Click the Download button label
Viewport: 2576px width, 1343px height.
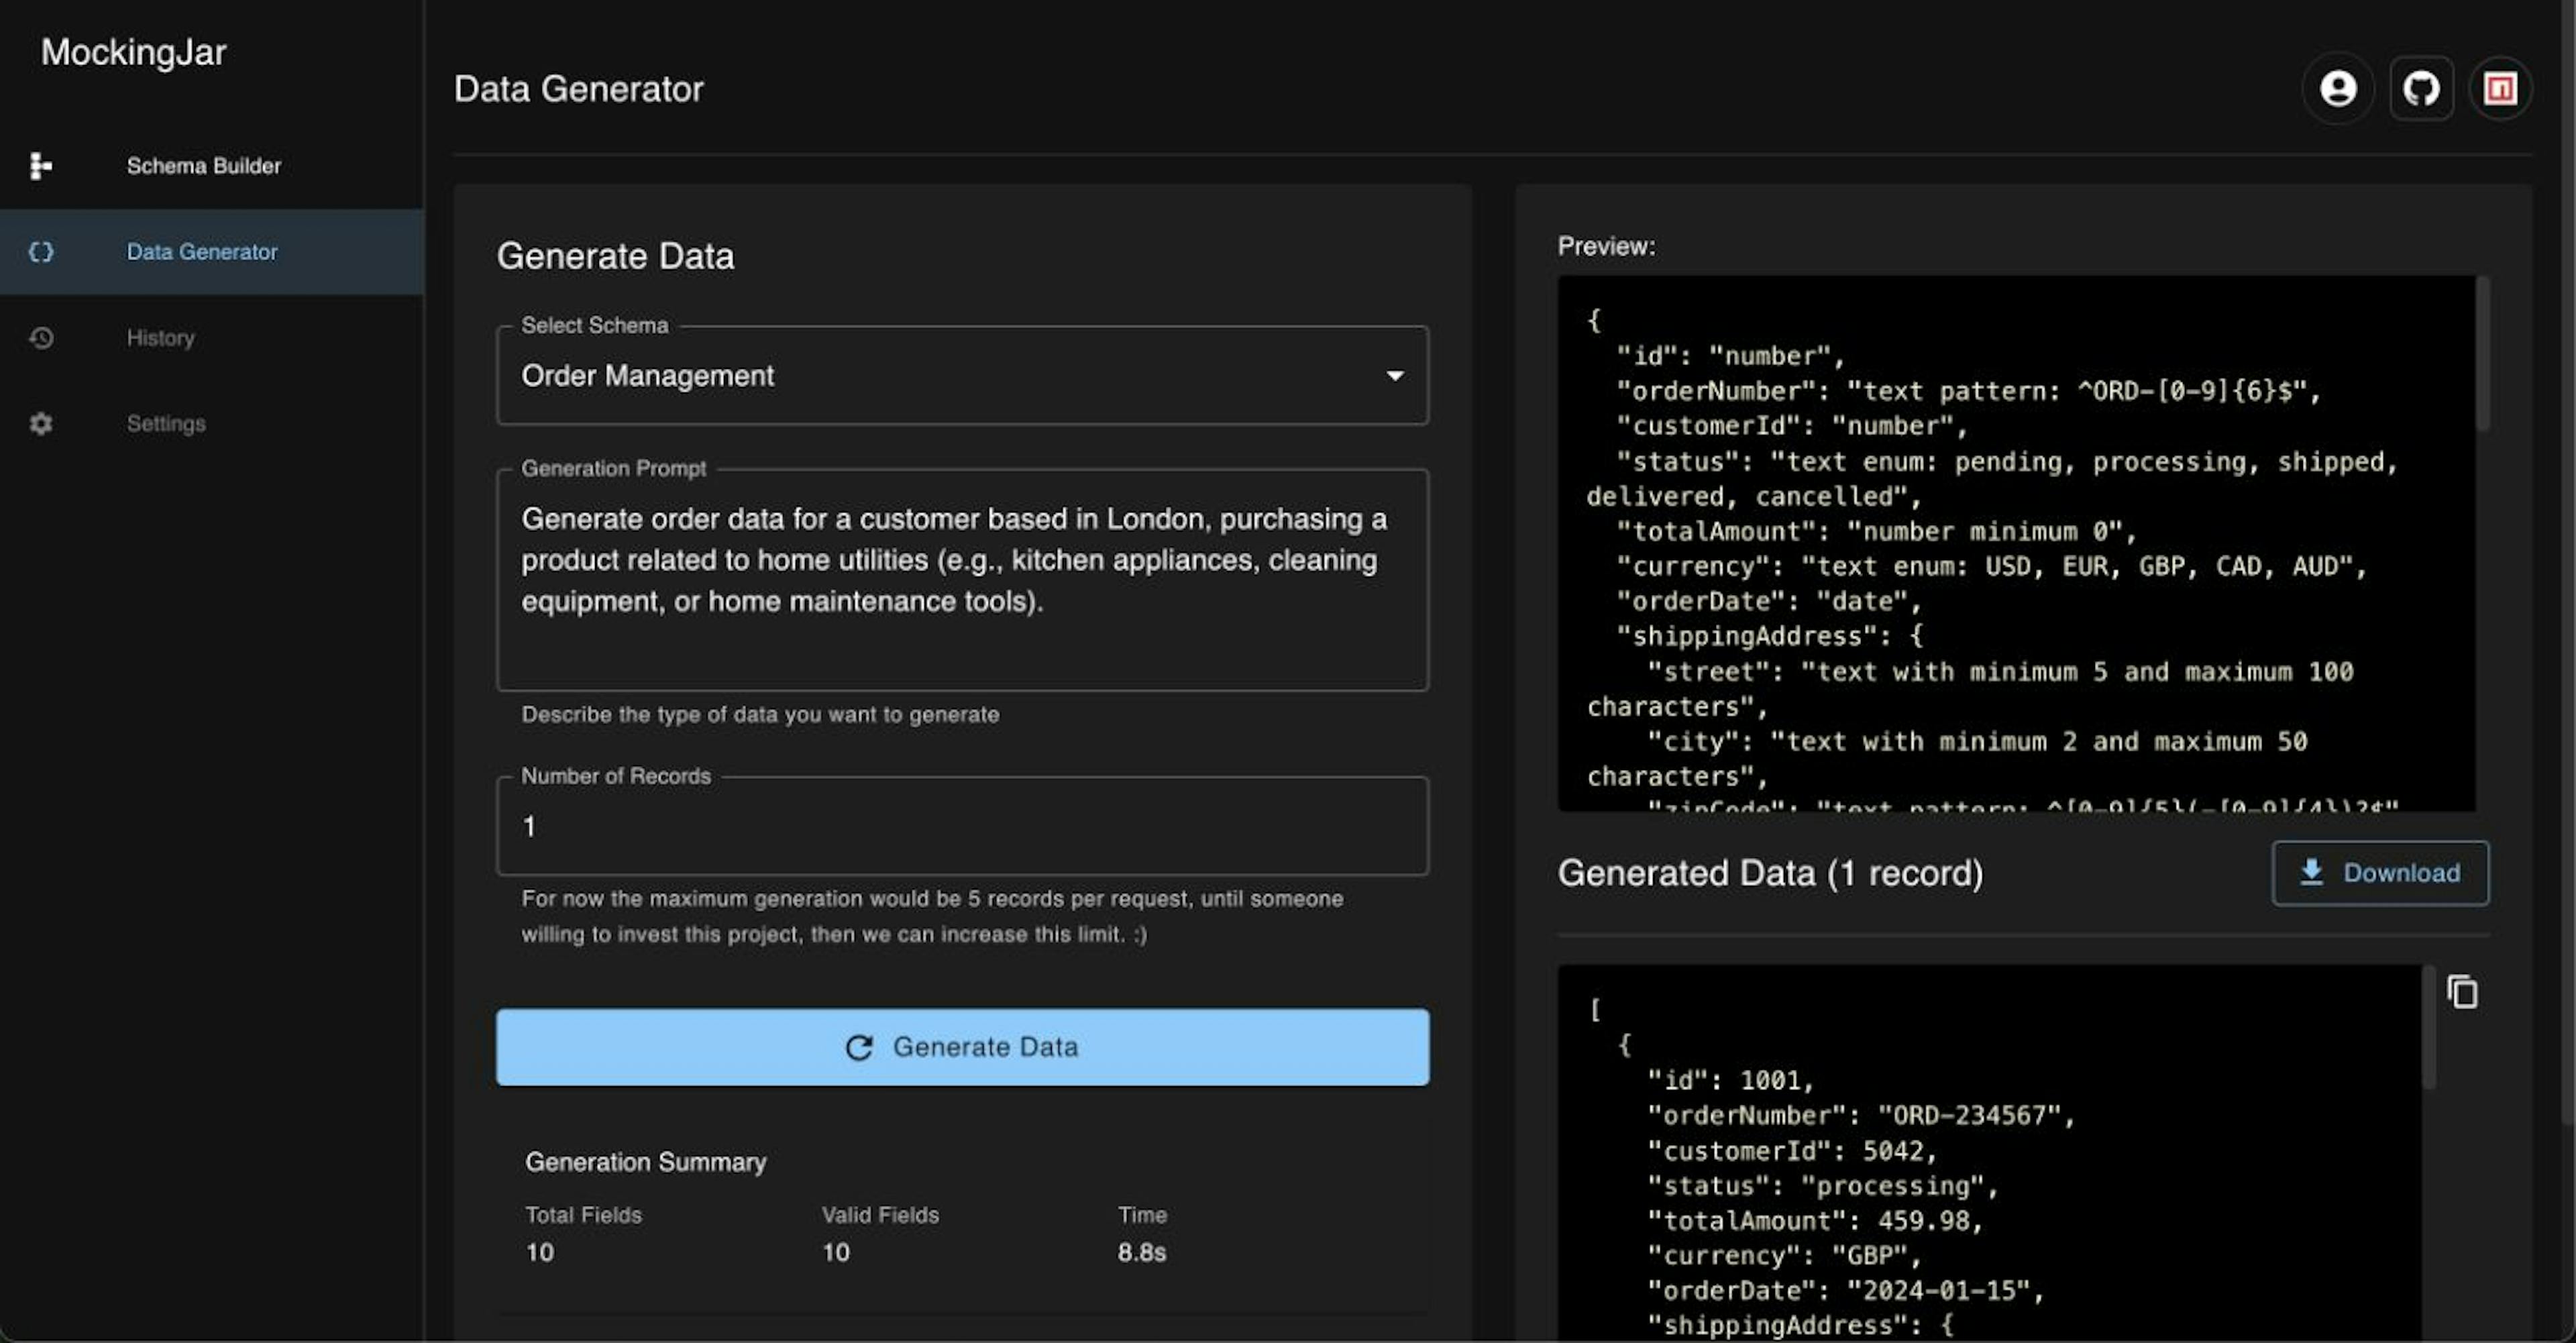coord(2401,873)
